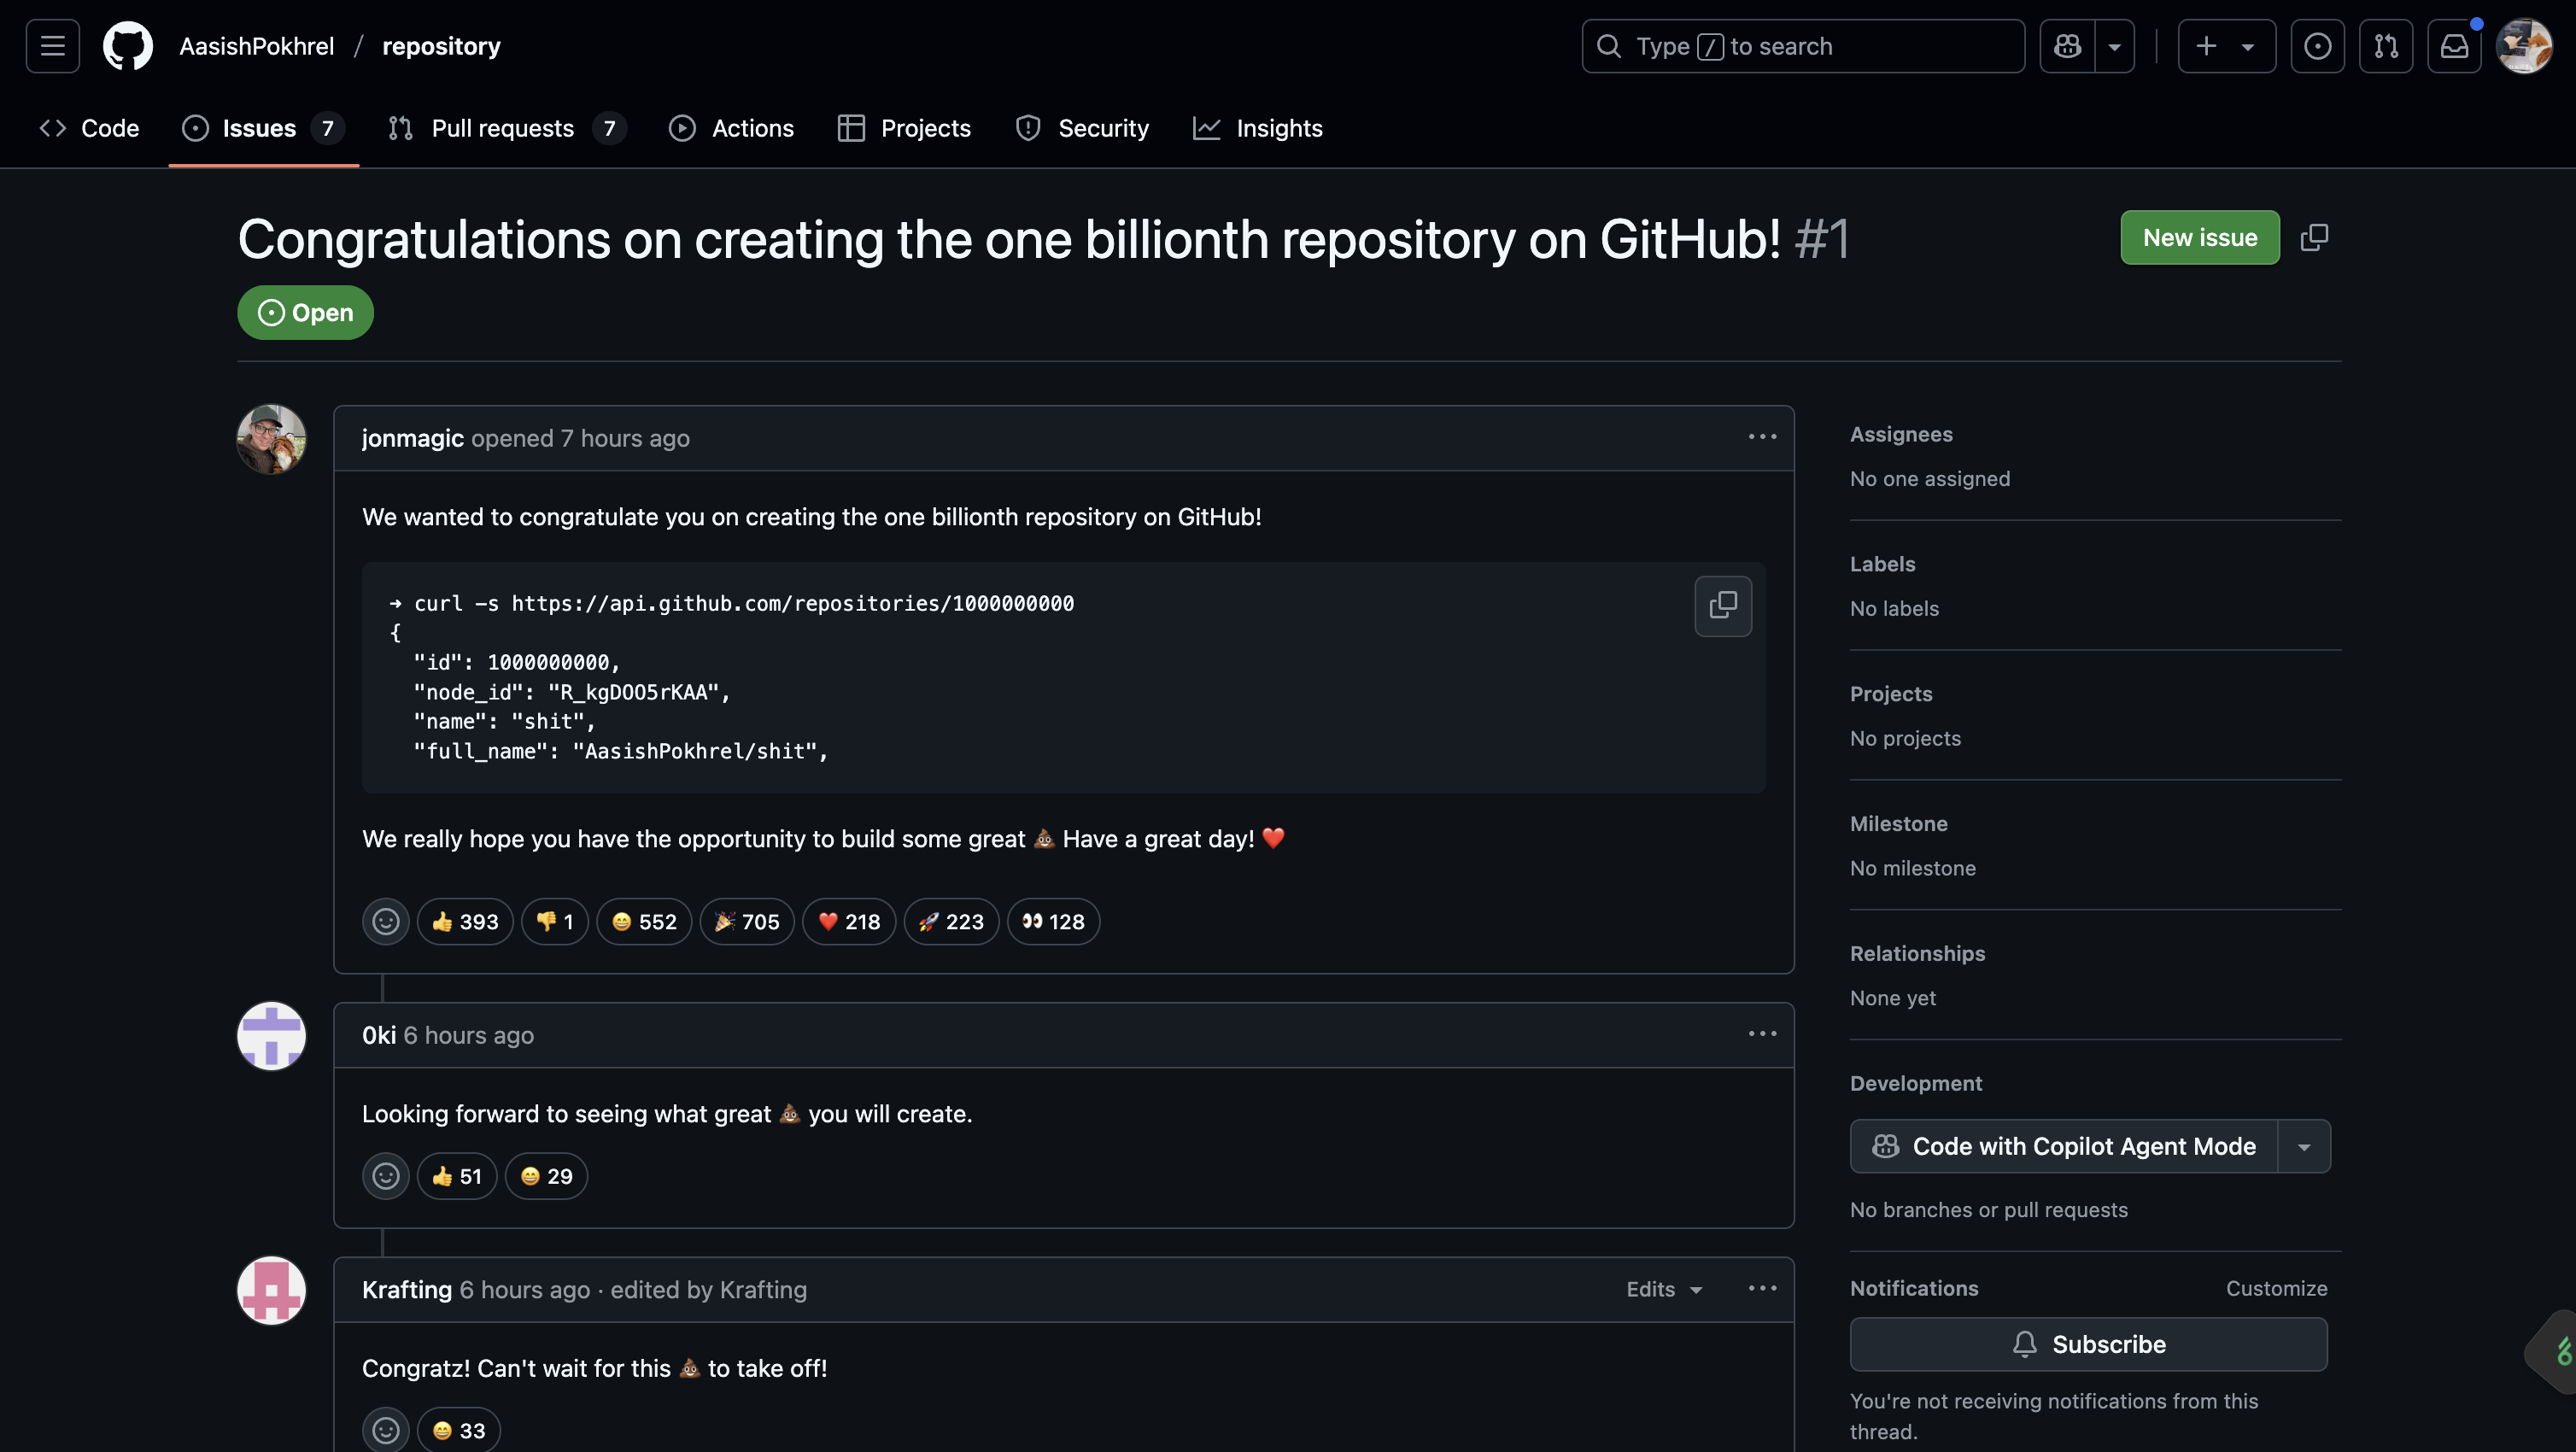Open the hamburger navigation menu
The image size is (2576, 1452).
(x=52, y=46)
